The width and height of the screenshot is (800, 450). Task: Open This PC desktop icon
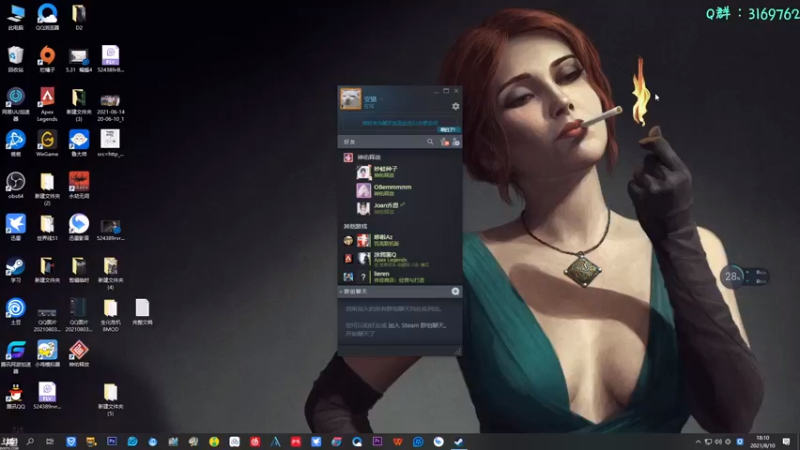(x=15, y=16)
